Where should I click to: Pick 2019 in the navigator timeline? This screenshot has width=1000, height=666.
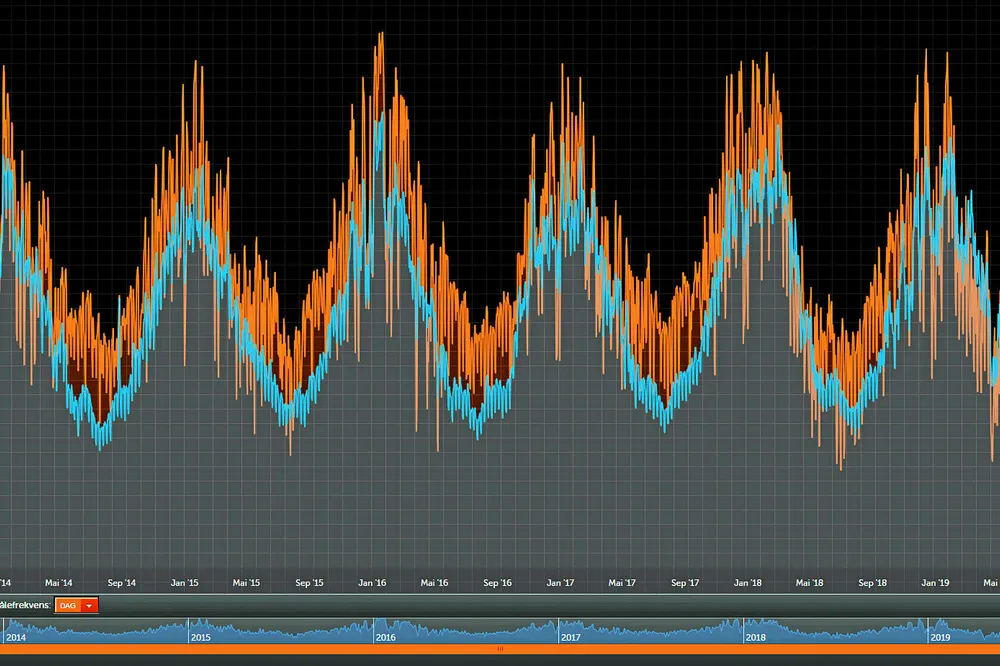pos(941,637)
